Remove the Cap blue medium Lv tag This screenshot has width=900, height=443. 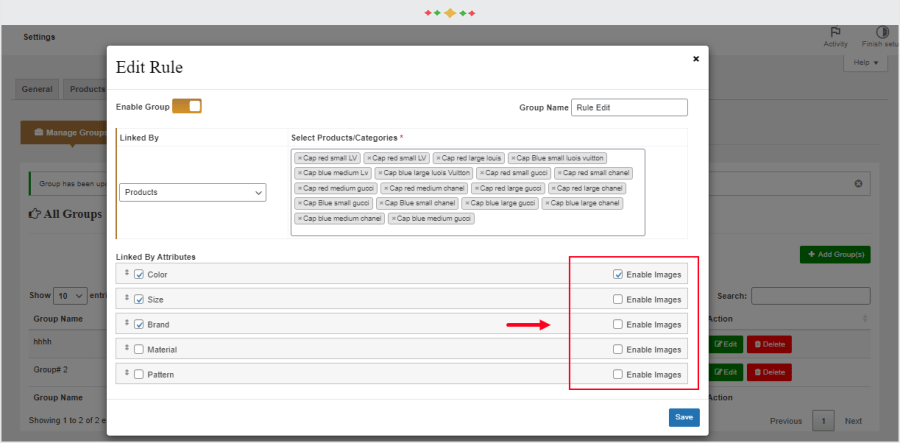(300, 173)
